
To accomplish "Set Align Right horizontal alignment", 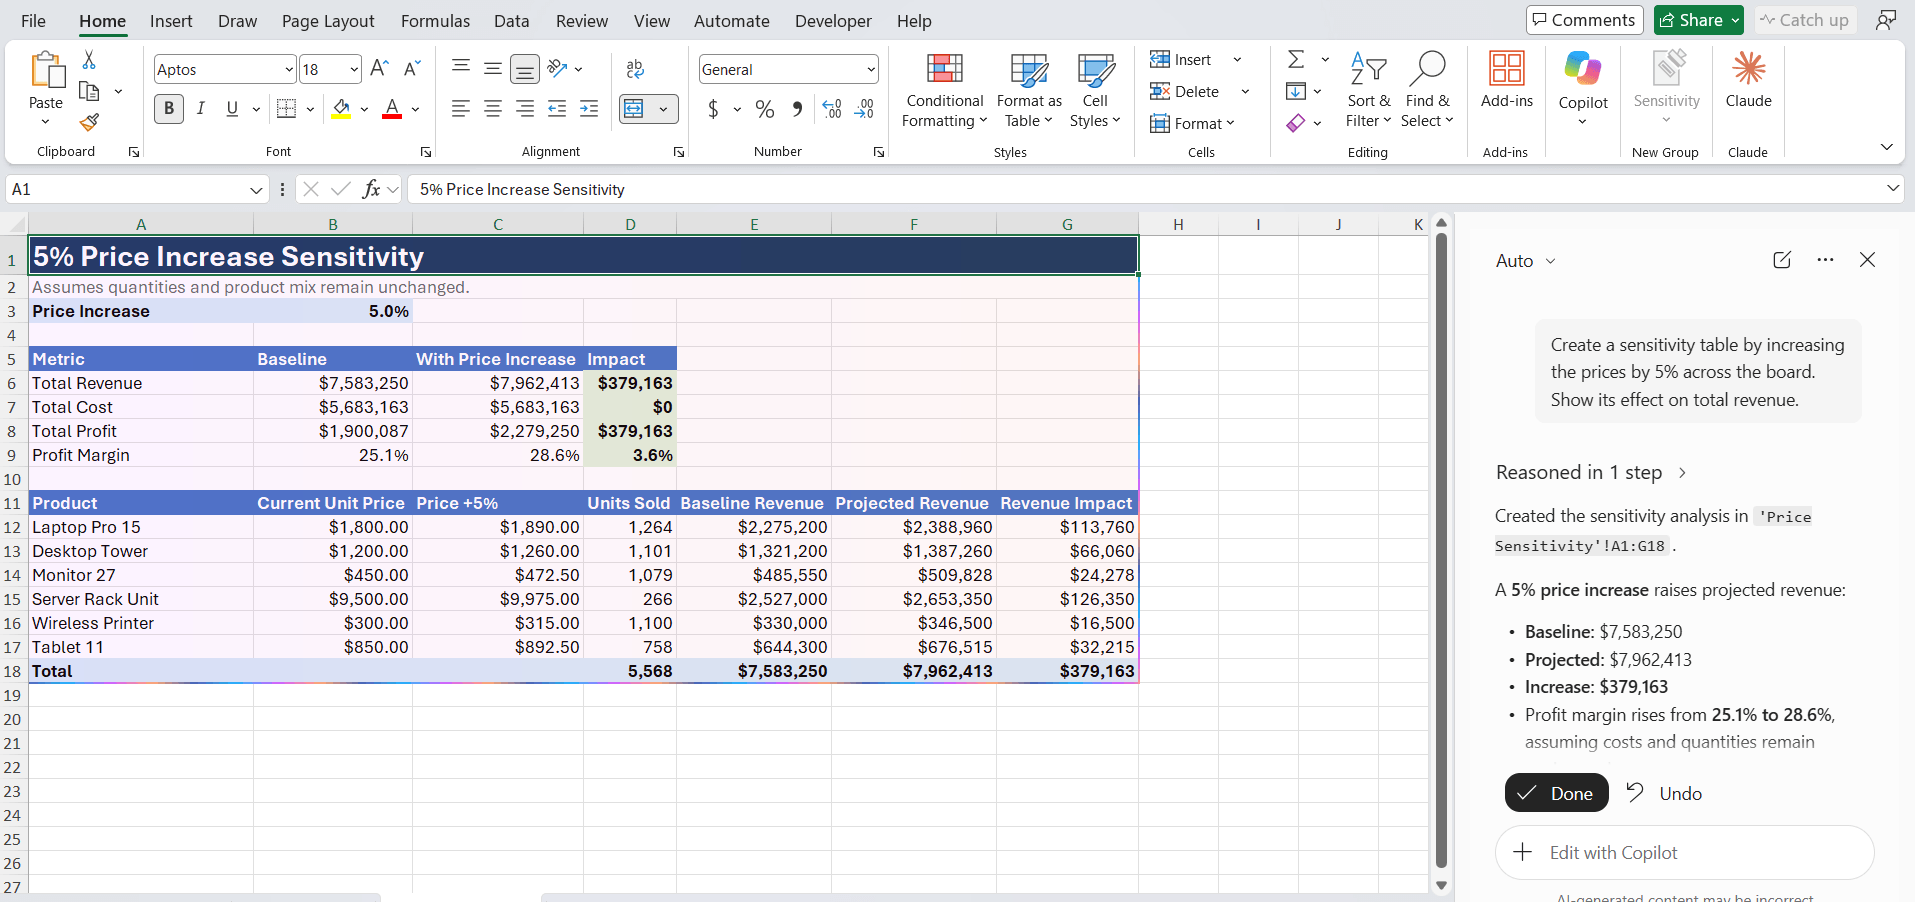I will [x=525, y=108].
